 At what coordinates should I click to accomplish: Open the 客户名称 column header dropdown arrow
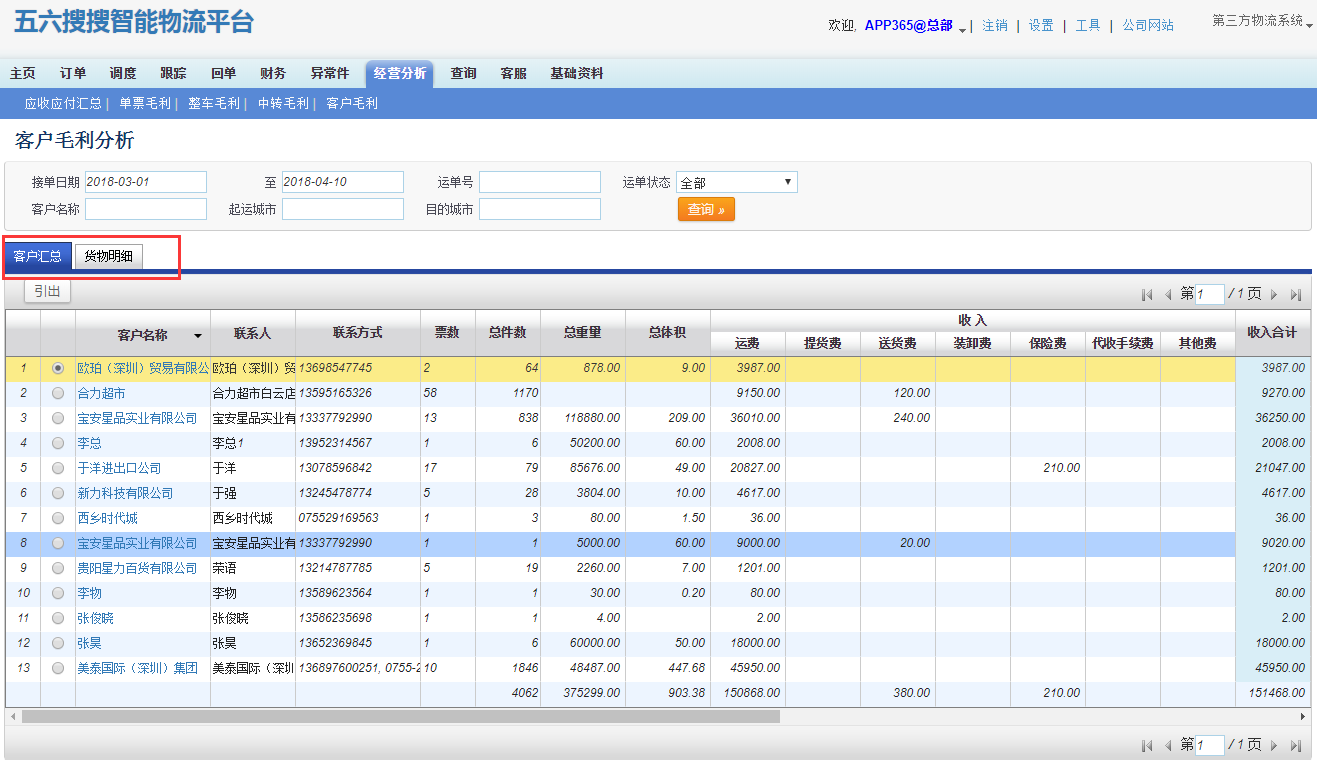coord(198,336)
